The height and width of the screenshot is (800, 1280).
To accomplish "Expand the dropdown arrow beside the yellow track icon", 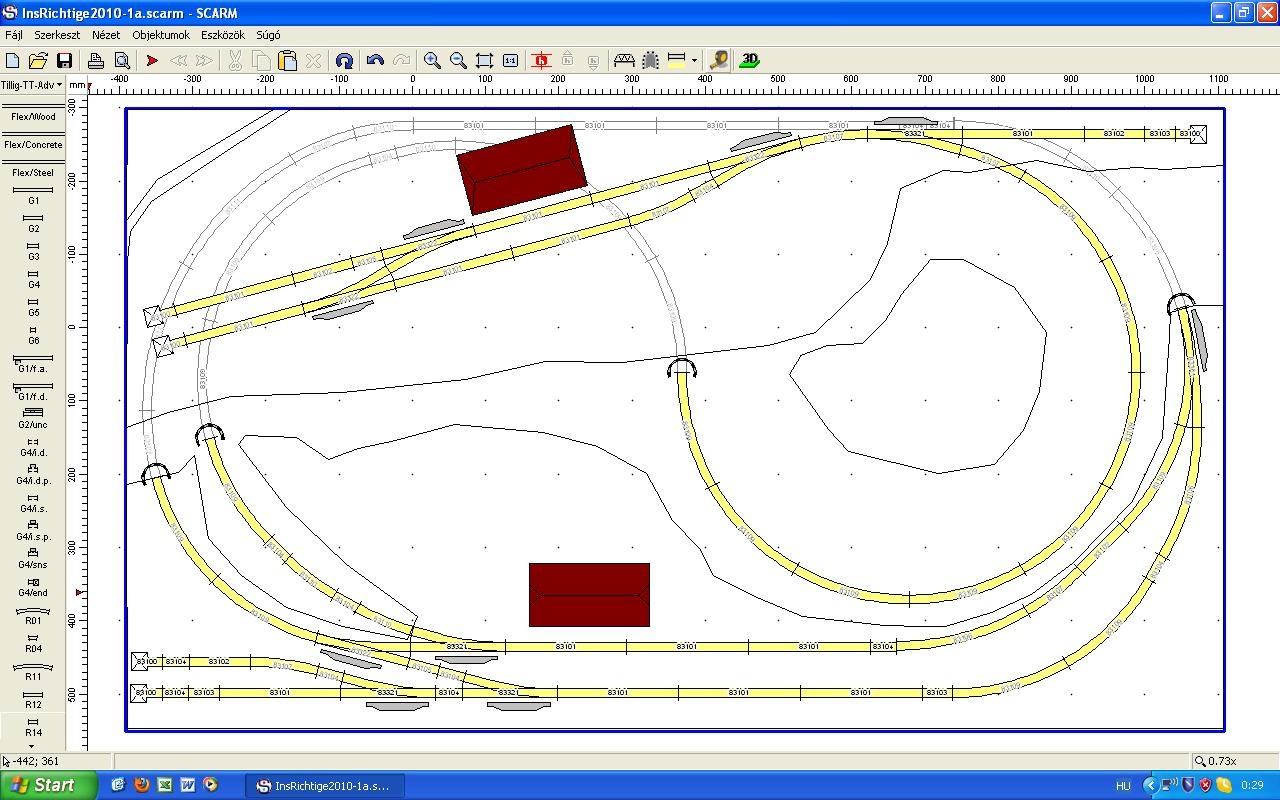I will [694, 61].
